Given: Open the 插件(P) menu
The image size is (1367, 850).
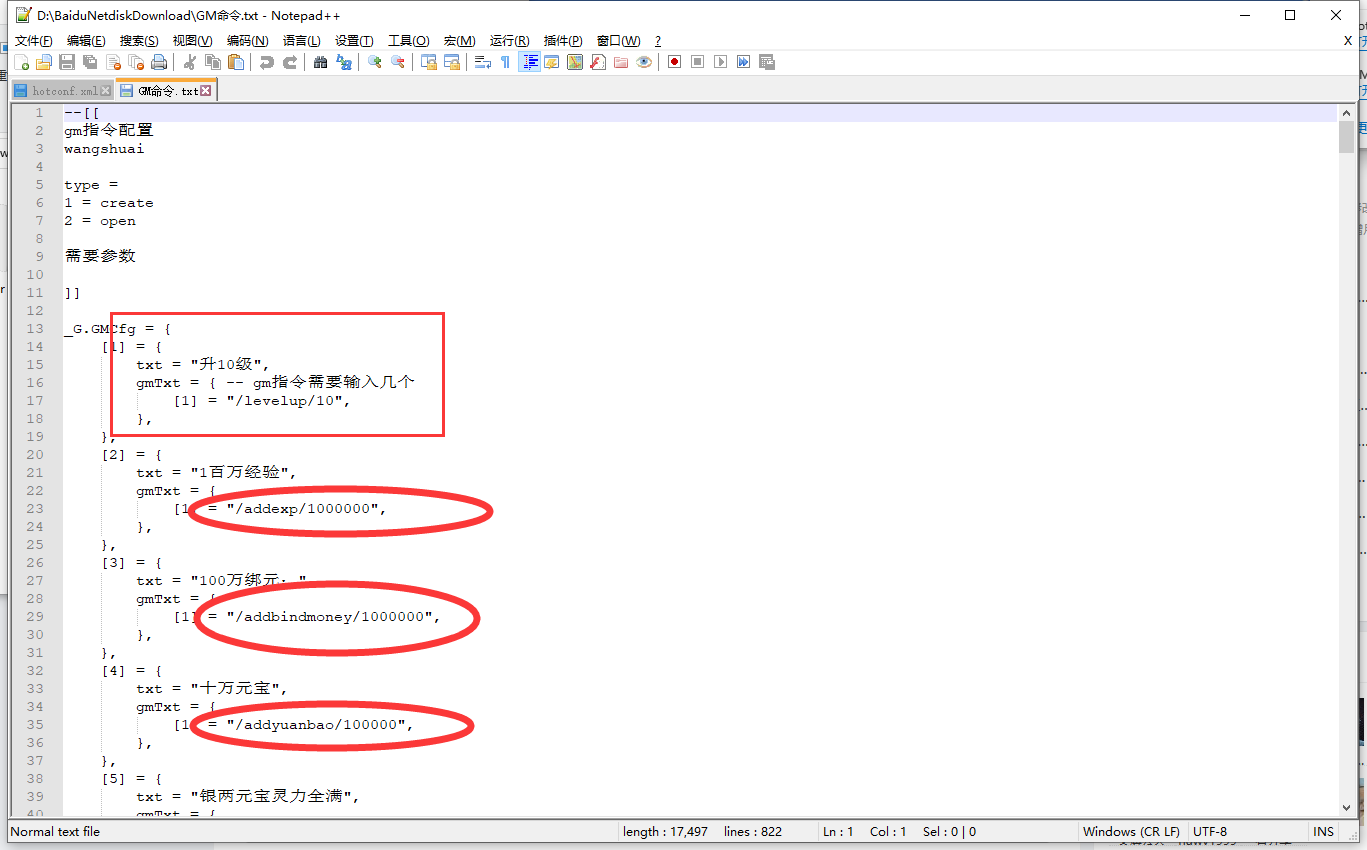Looking at the screenshot, I should click(x=563, y=41).
